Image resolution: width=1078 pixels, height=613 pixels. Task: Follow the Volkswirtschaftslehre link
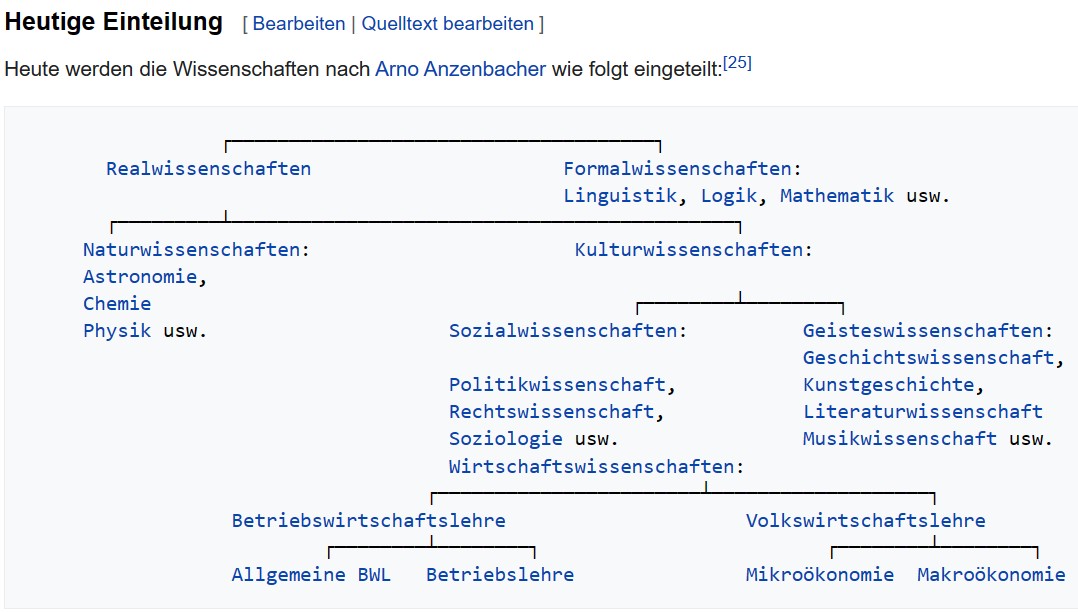pos(865,520)
